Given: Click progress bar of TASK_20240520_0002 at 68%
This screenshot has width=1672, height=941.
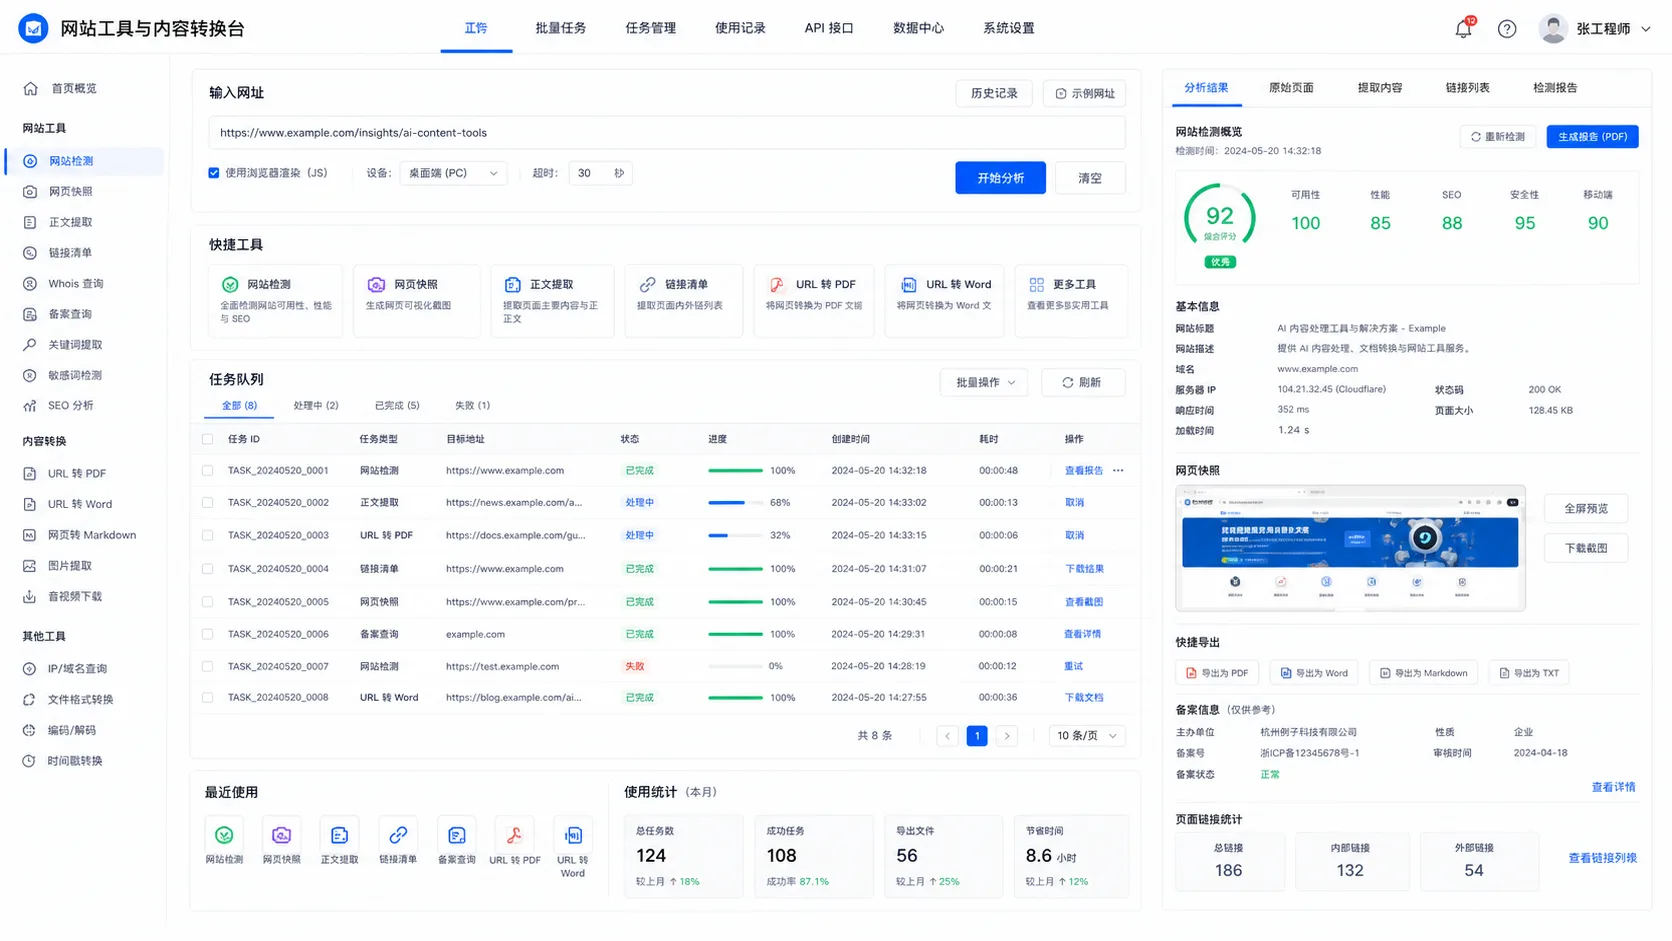Looking at the screenshot, I should coord(735,503).
